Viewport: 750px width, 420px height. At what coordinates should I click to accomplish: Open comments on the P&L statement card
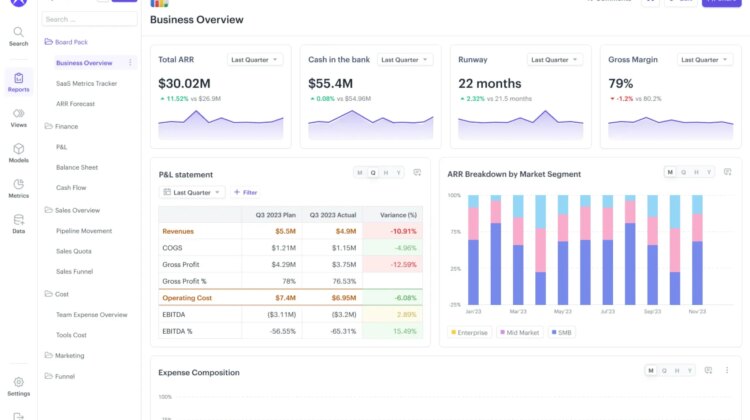click(x=417, y=173)
